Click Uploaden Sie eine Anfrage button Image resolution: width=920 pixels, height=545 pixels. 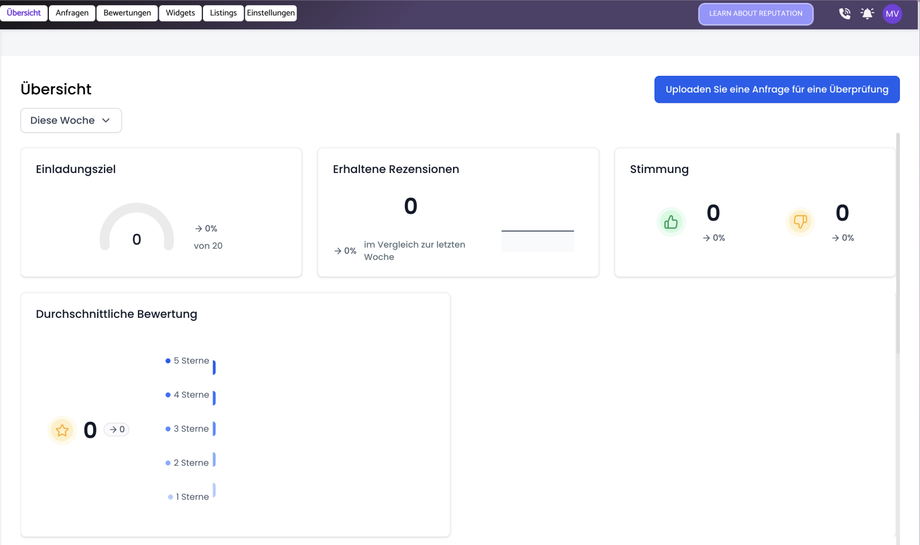[777, 89]
